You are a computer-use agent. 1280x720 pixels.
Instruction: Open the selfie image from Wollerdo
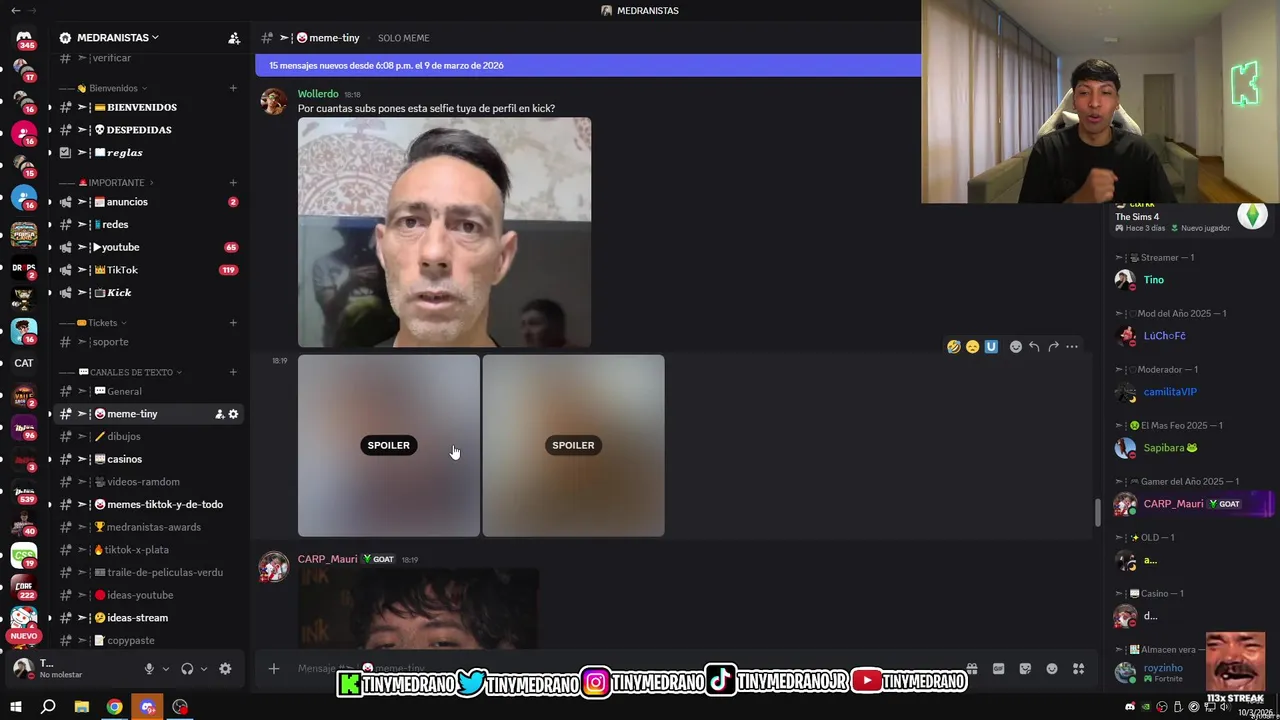[444, 232]
